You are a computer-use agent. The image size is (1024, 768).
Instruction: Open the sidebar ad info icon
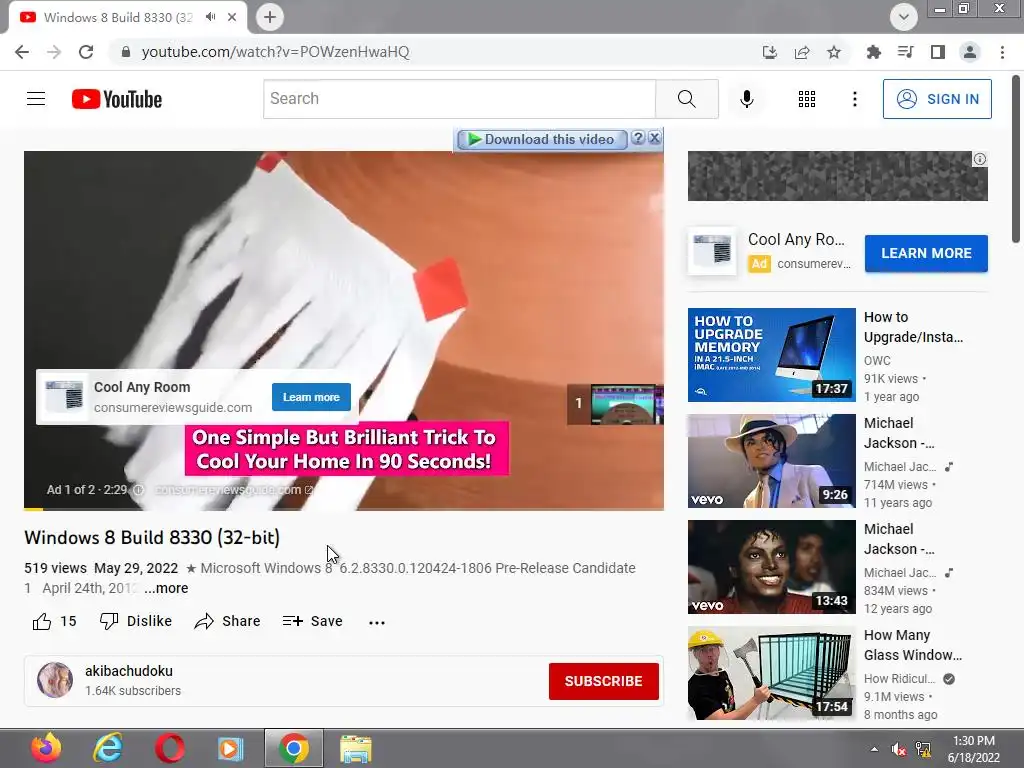click(980, 159)
